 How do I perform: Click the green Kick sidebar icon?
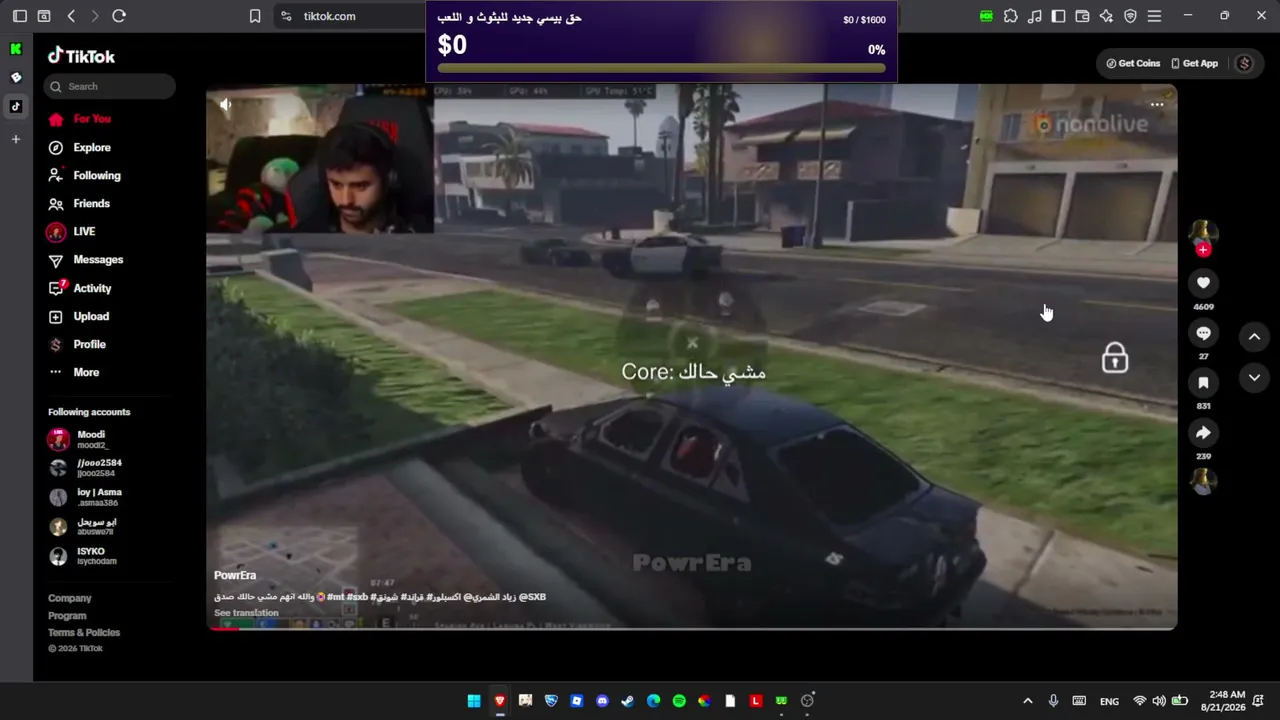tap(16, 49)
